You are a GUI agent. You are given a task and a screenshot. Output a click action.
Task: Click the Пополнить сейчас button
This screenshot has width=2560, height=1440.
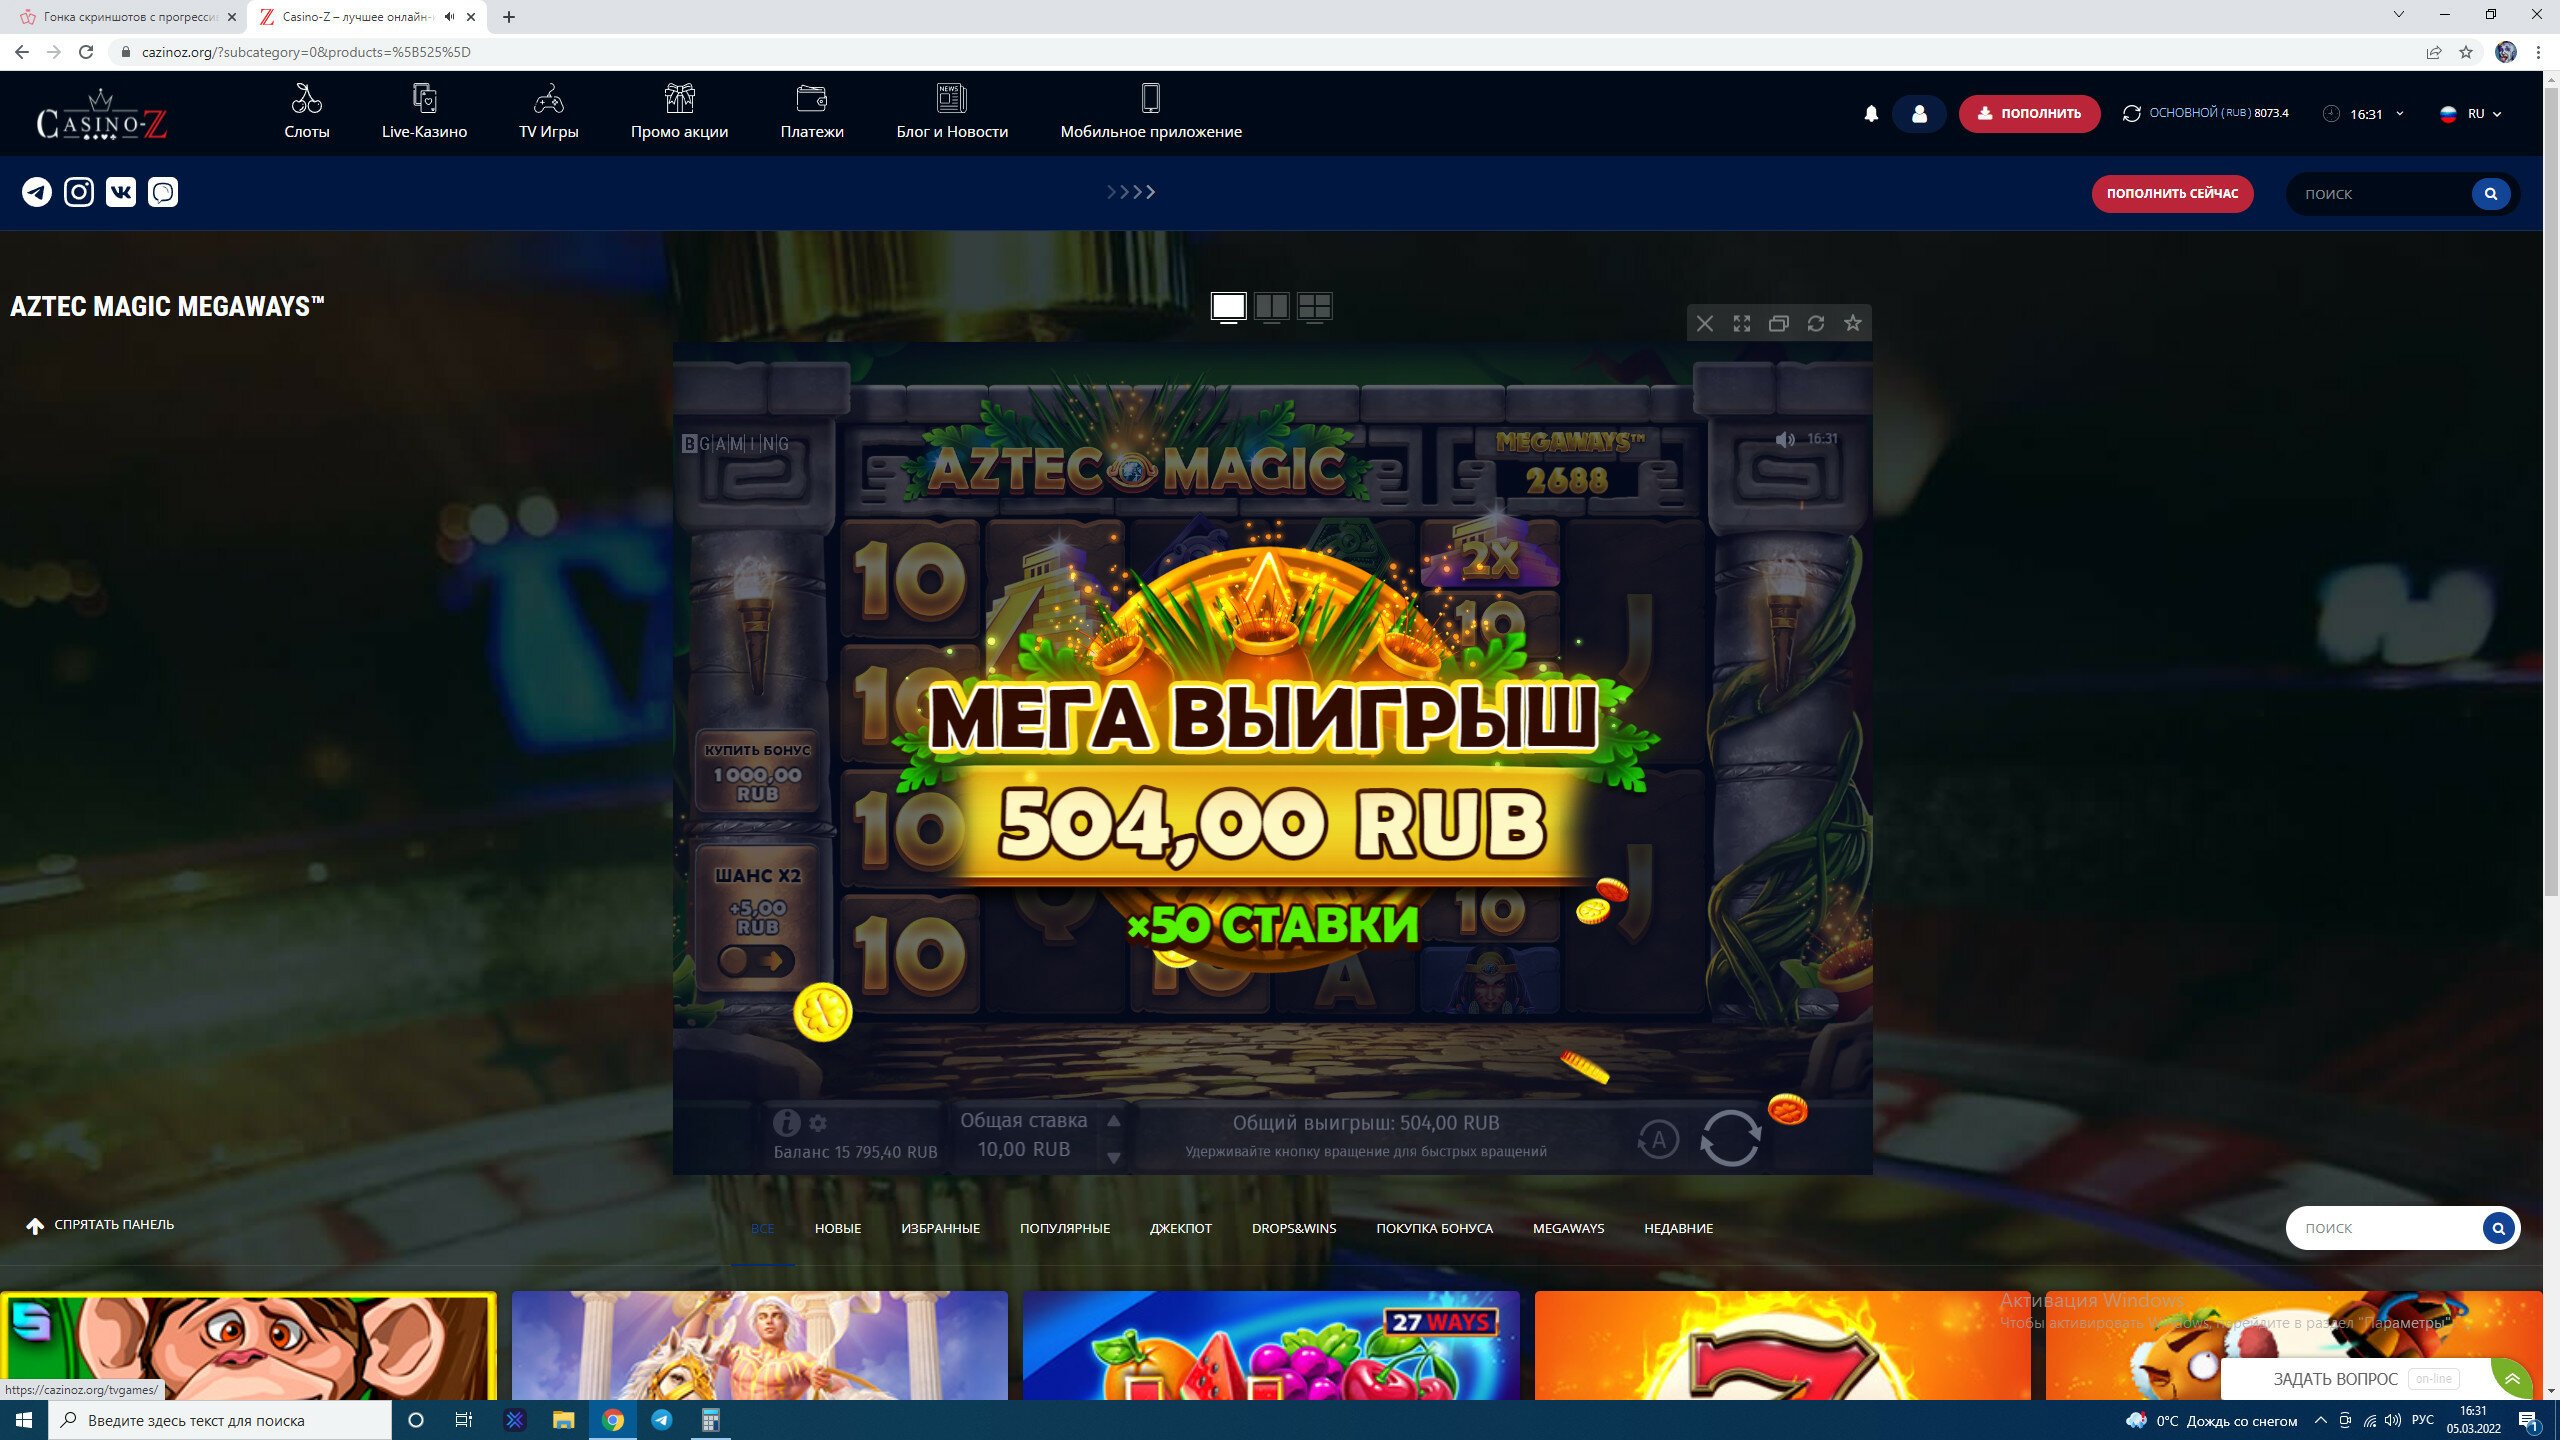coord(2172,194)
